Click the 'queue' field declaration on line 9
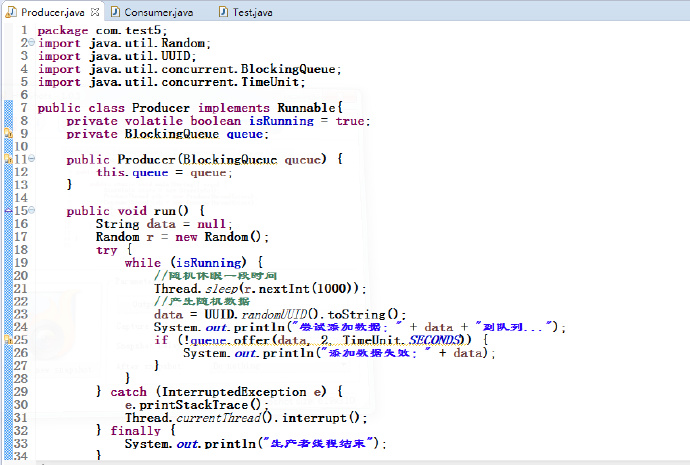Viewport: 690px width, 465px height. click(245, 134)
